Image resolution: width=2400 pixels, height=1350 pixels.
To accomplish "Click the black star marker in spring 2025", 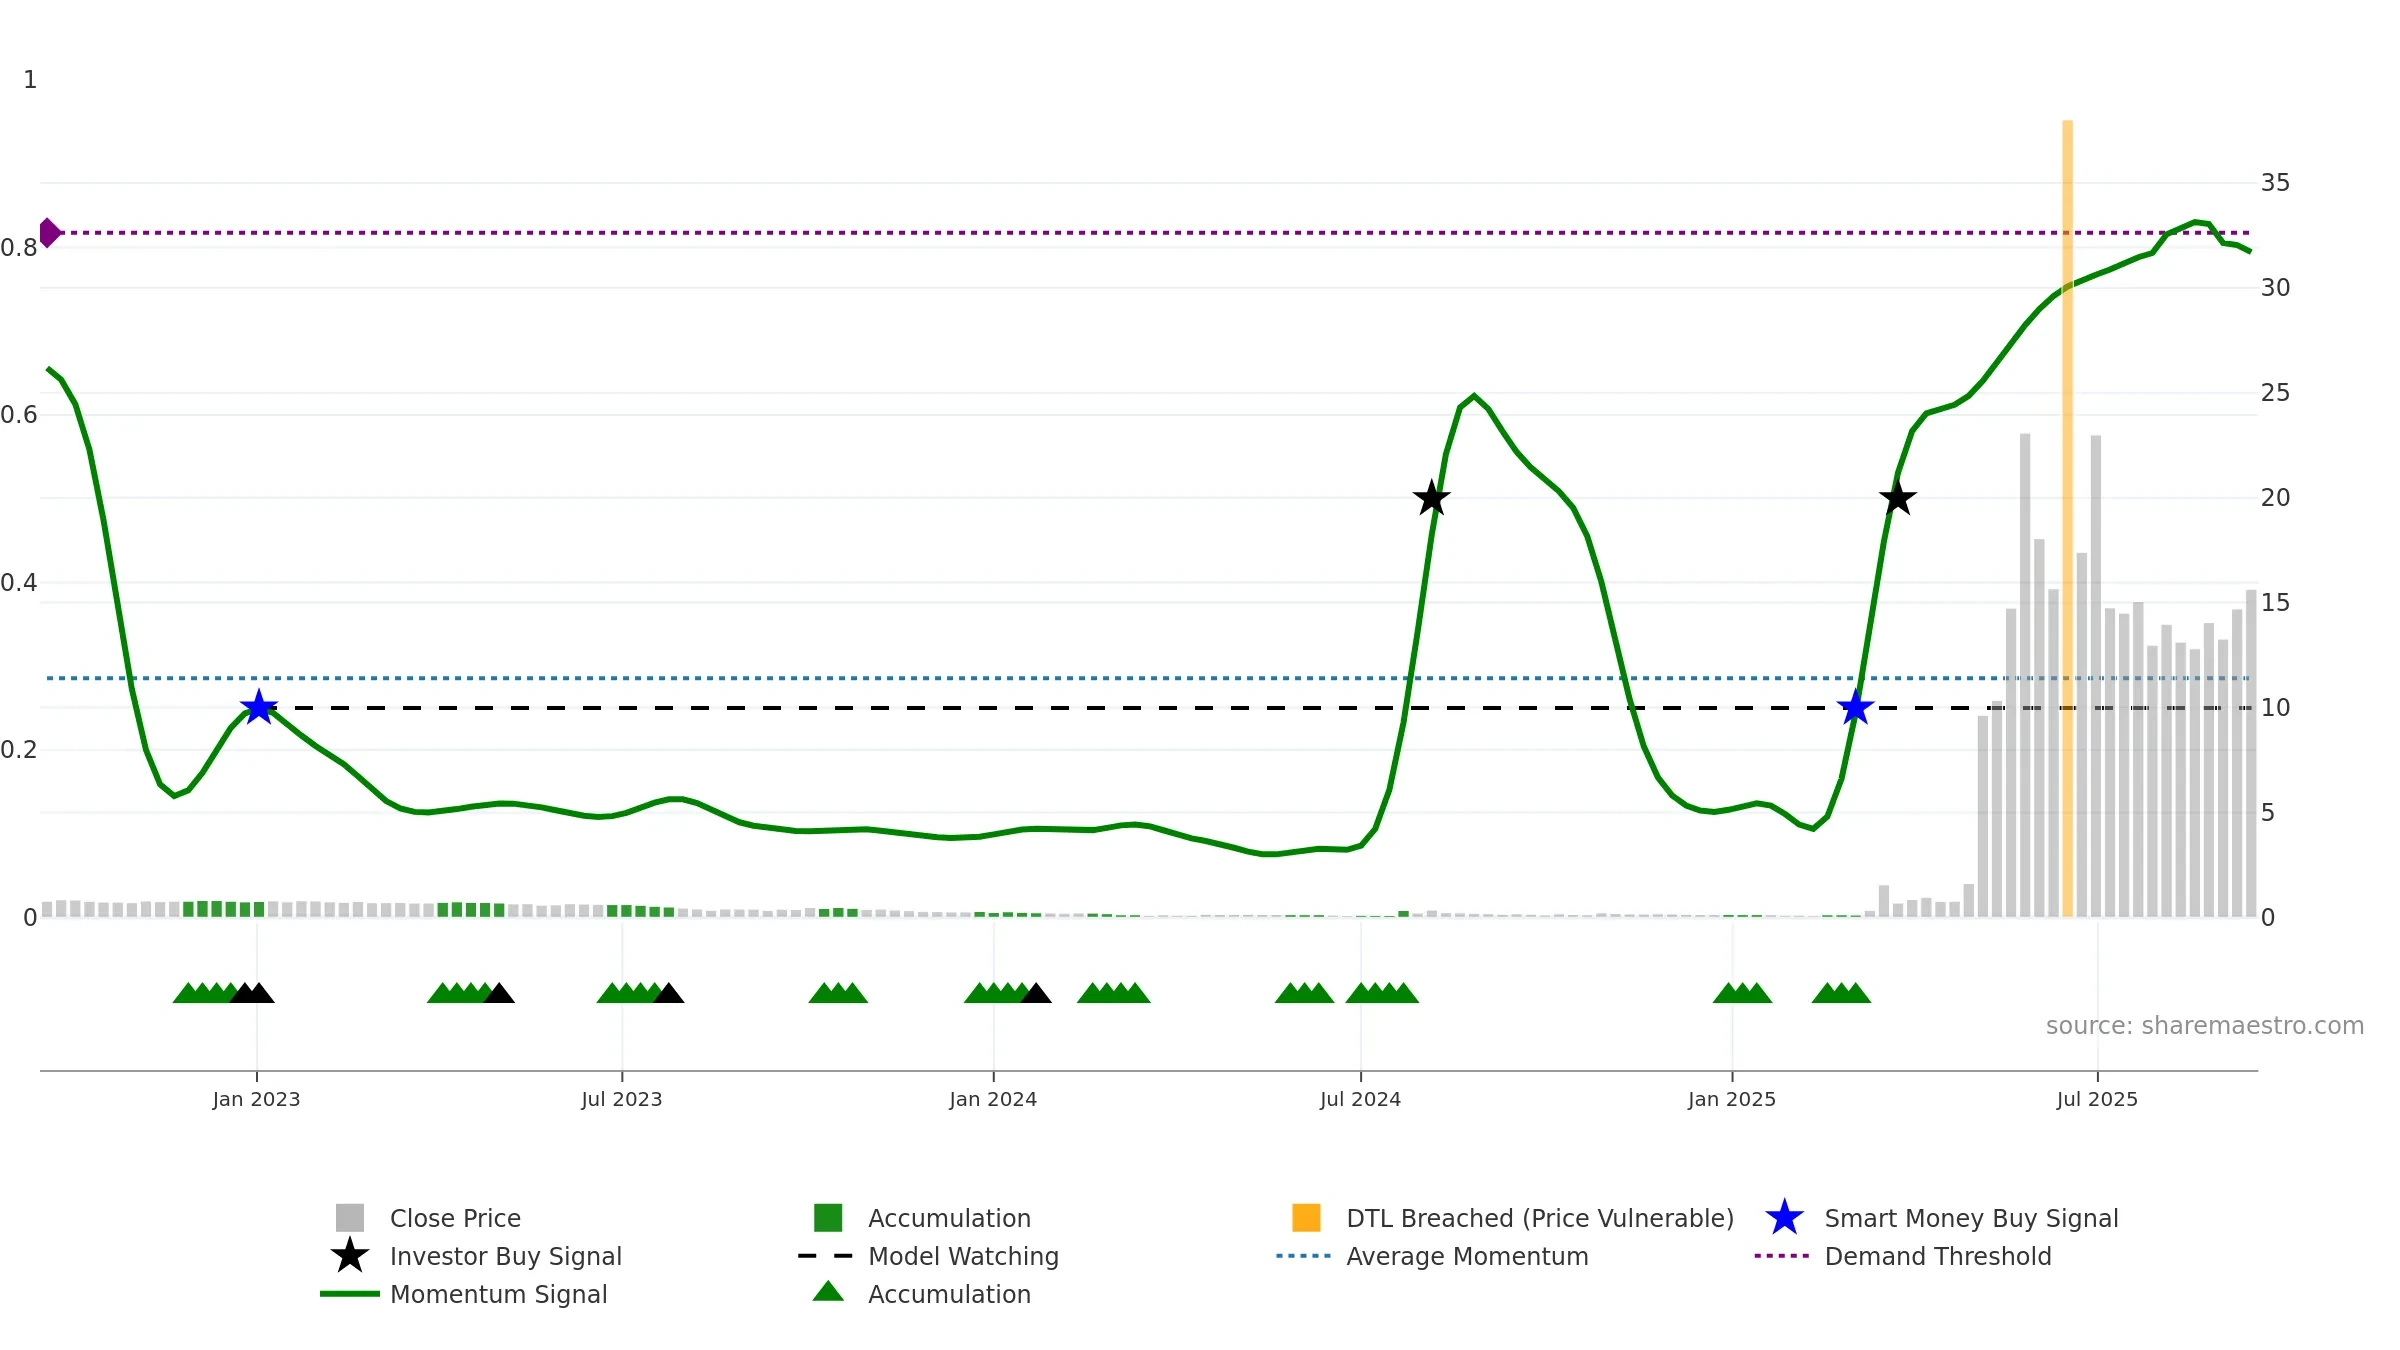I will click(1897, 497).
